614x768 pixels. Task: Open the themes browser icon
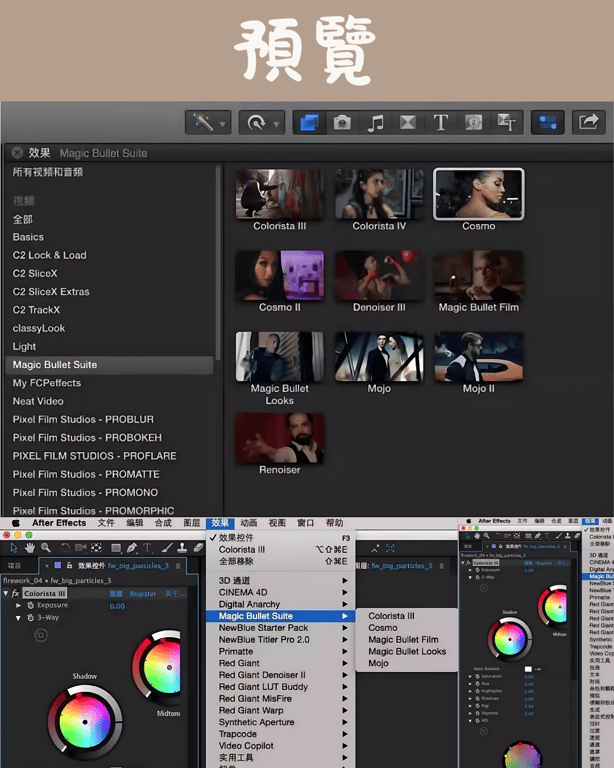click(506, 122)
